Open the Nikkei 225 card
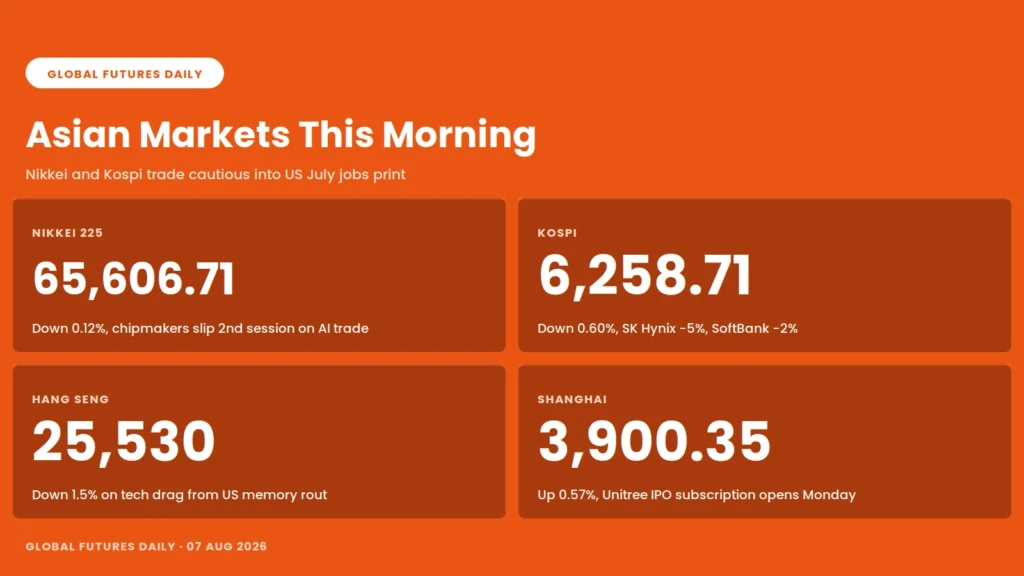 pyautogui.click(x=259, y=276)
